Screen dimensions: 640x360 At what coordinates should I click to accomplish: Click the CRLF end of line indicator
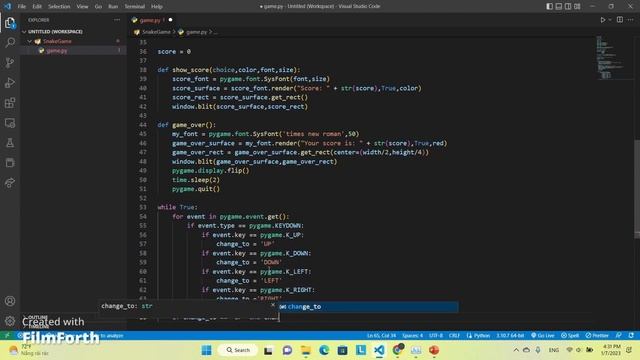click(x=454, y=336)
